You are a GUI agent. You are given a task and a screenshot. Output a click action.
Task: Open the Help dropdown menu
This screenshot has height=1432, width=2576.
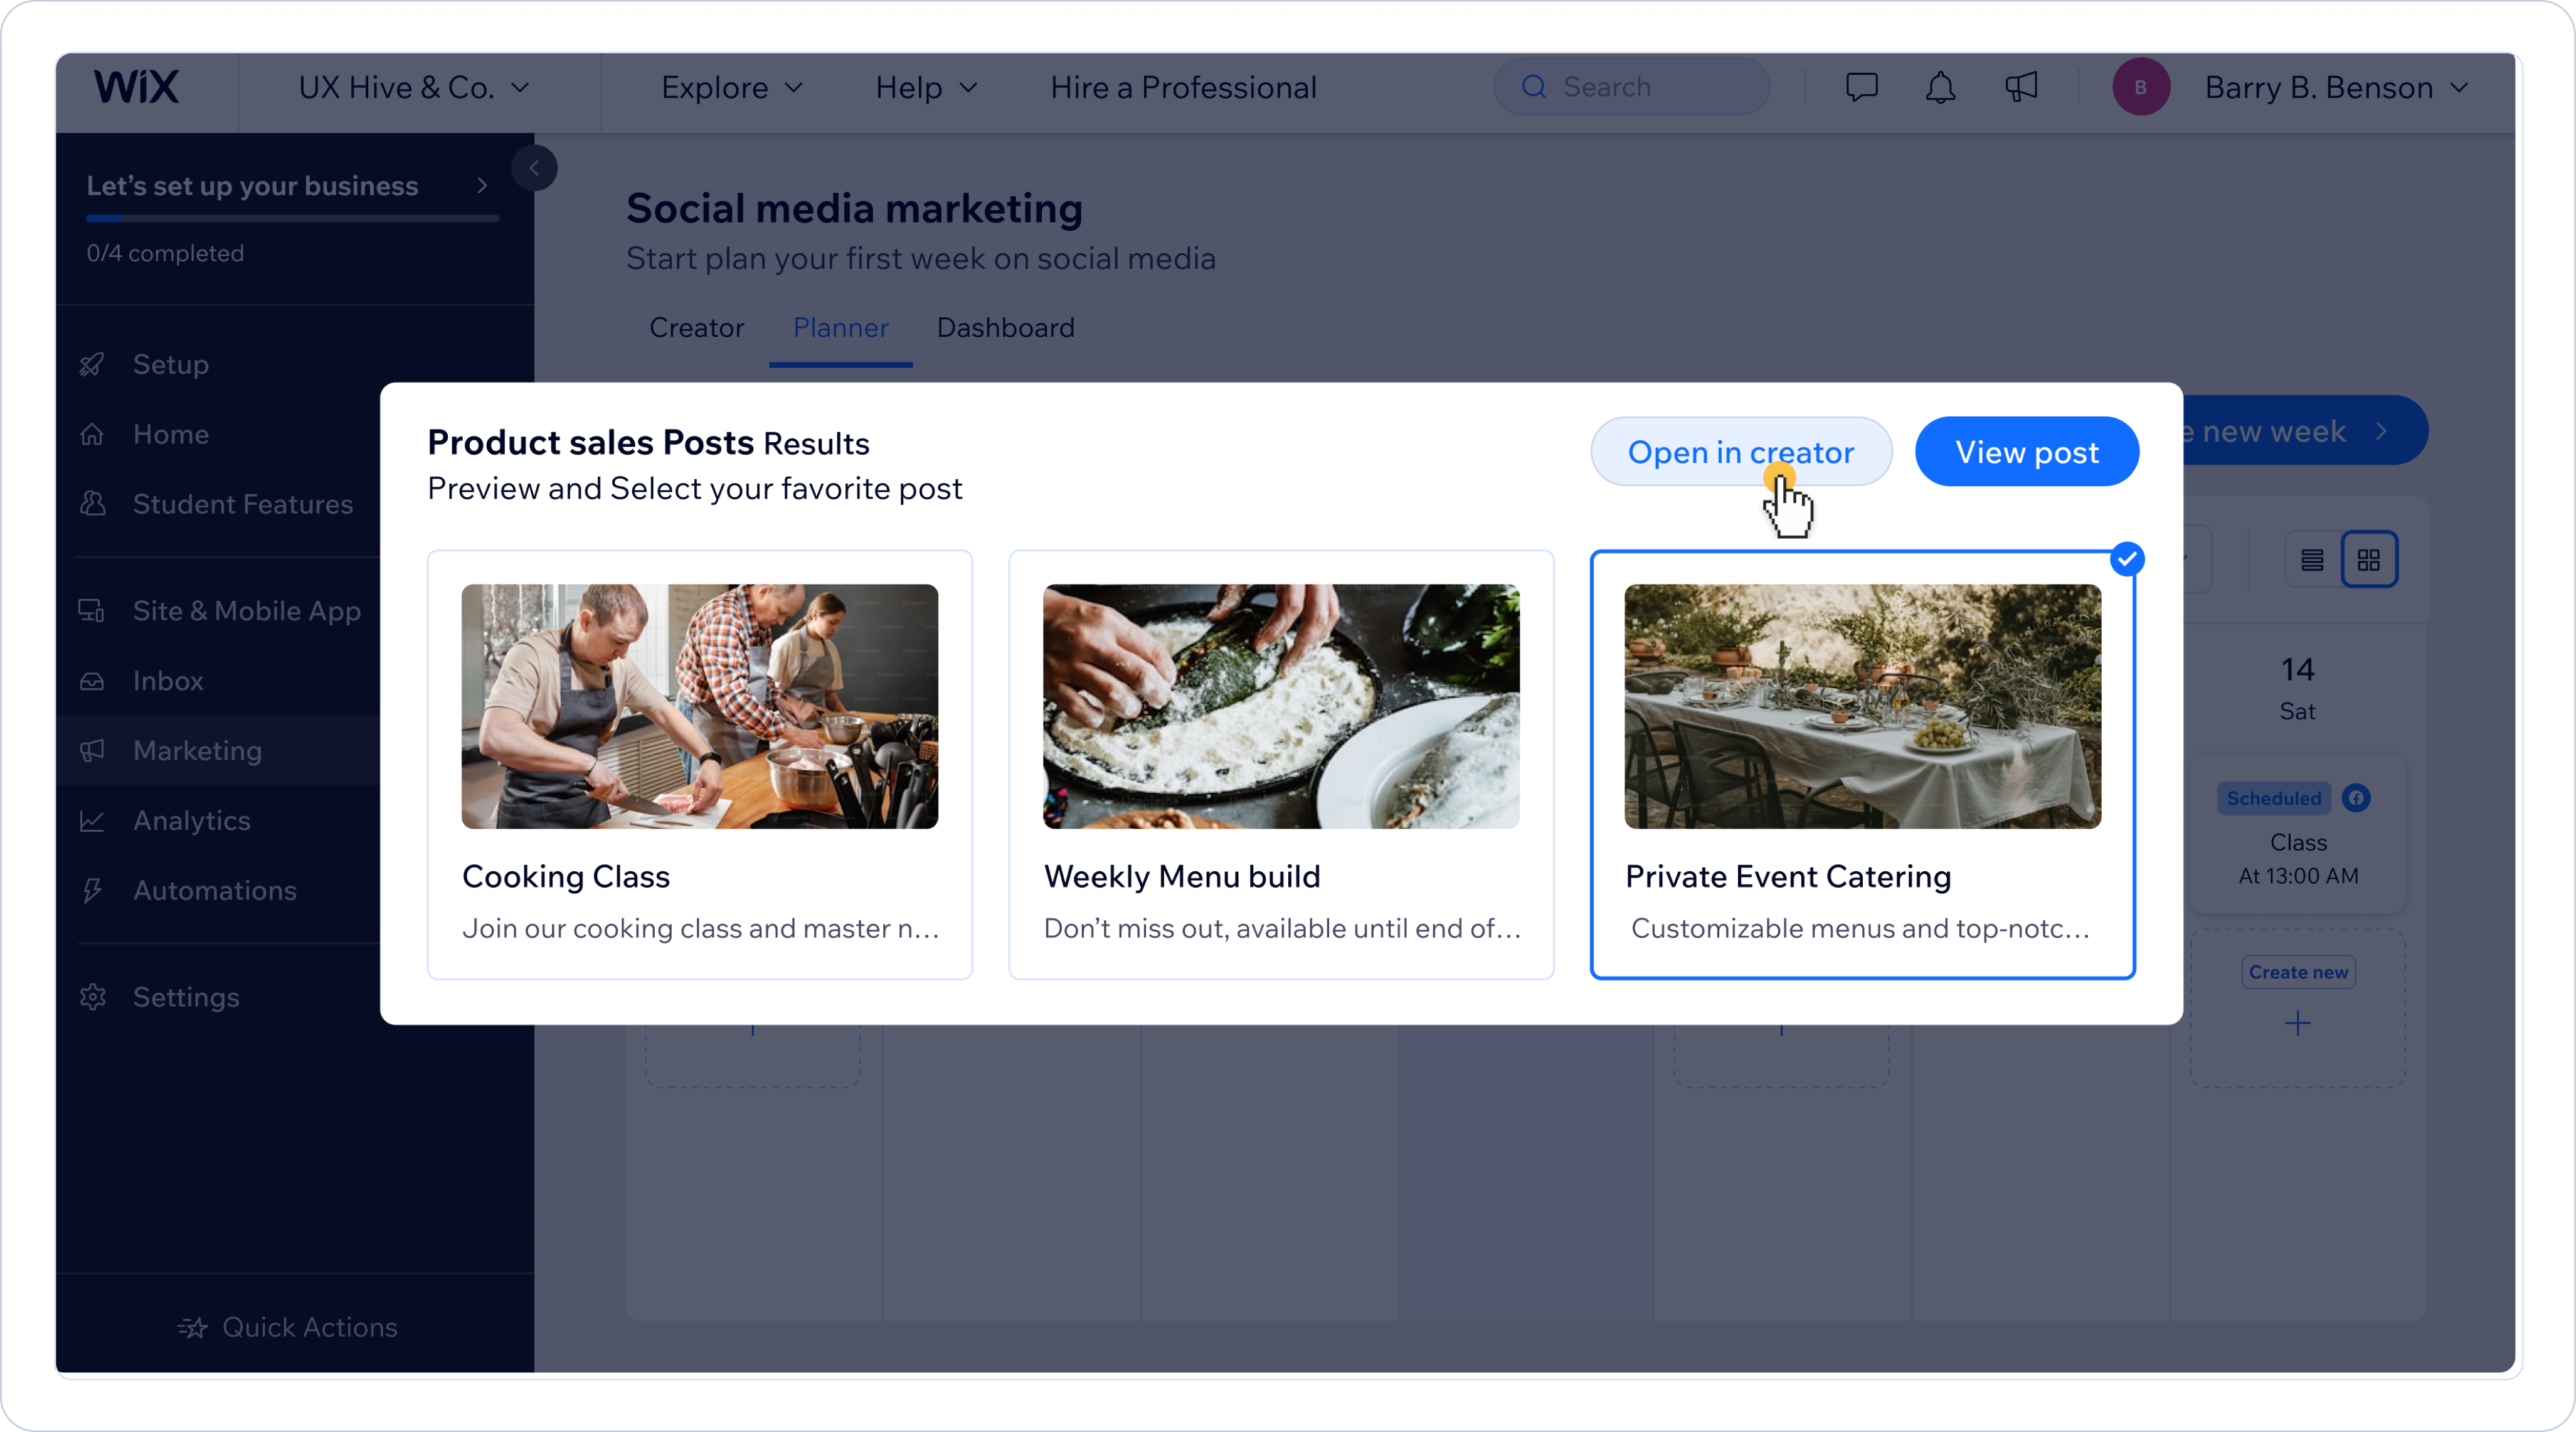pyautogui.click(x=925, y=88)
